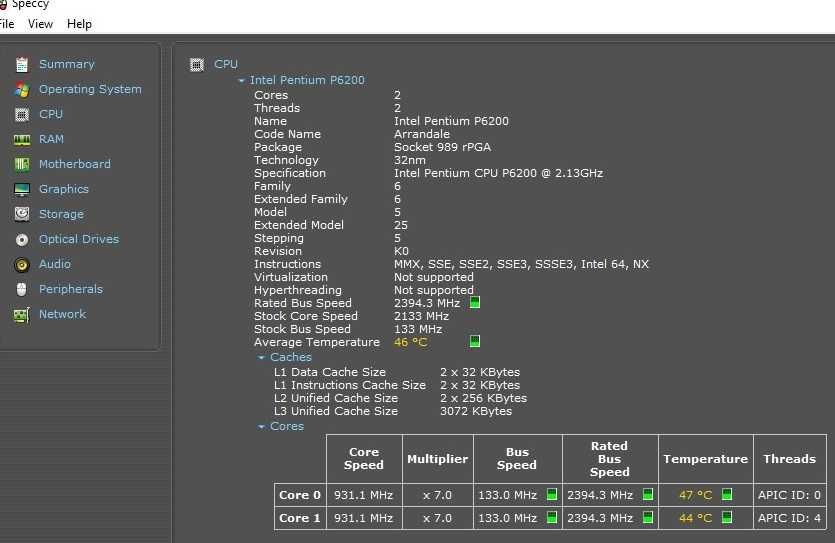This screenshot has height=543, width=835.
Task: Click the Package value Socket 989 rPGA
Action: tap(442, 147)
